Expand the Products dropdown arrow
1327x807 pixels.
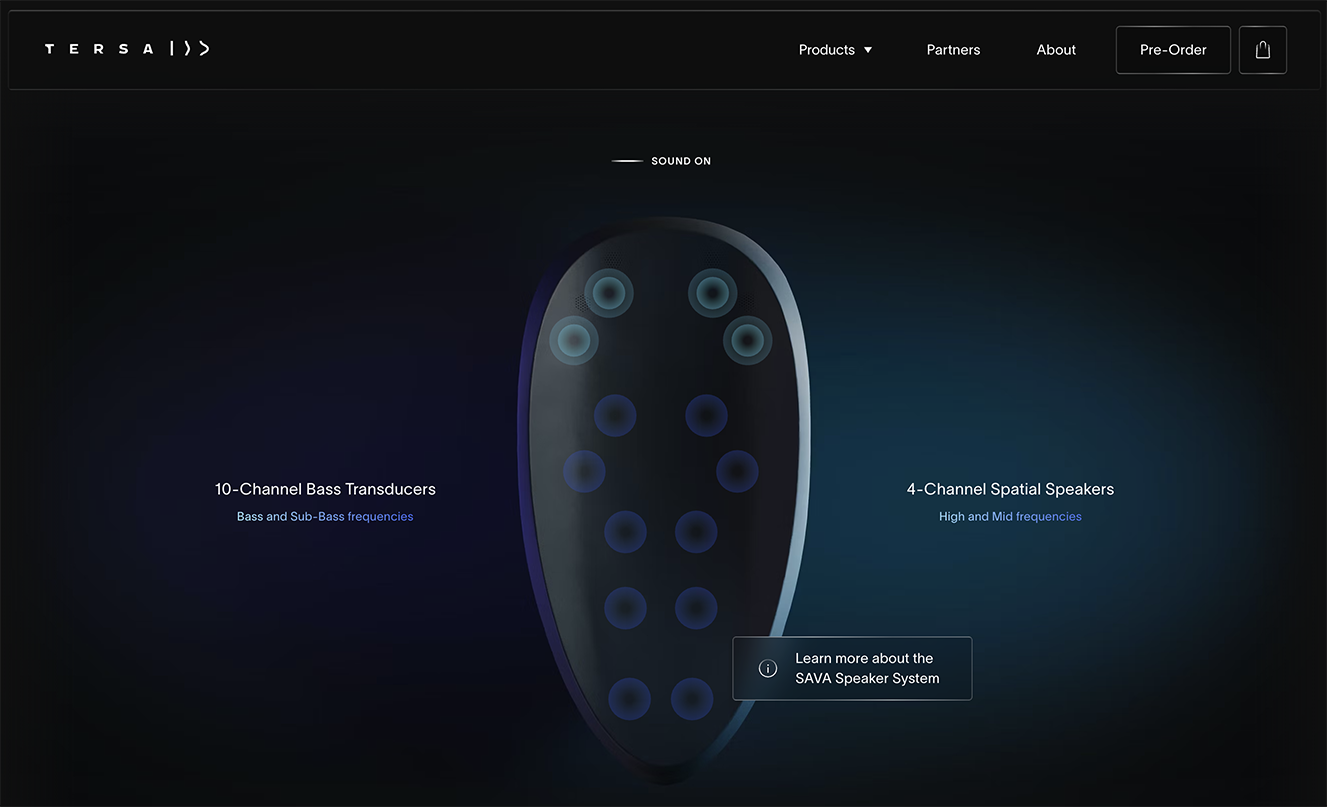[868, 50]
